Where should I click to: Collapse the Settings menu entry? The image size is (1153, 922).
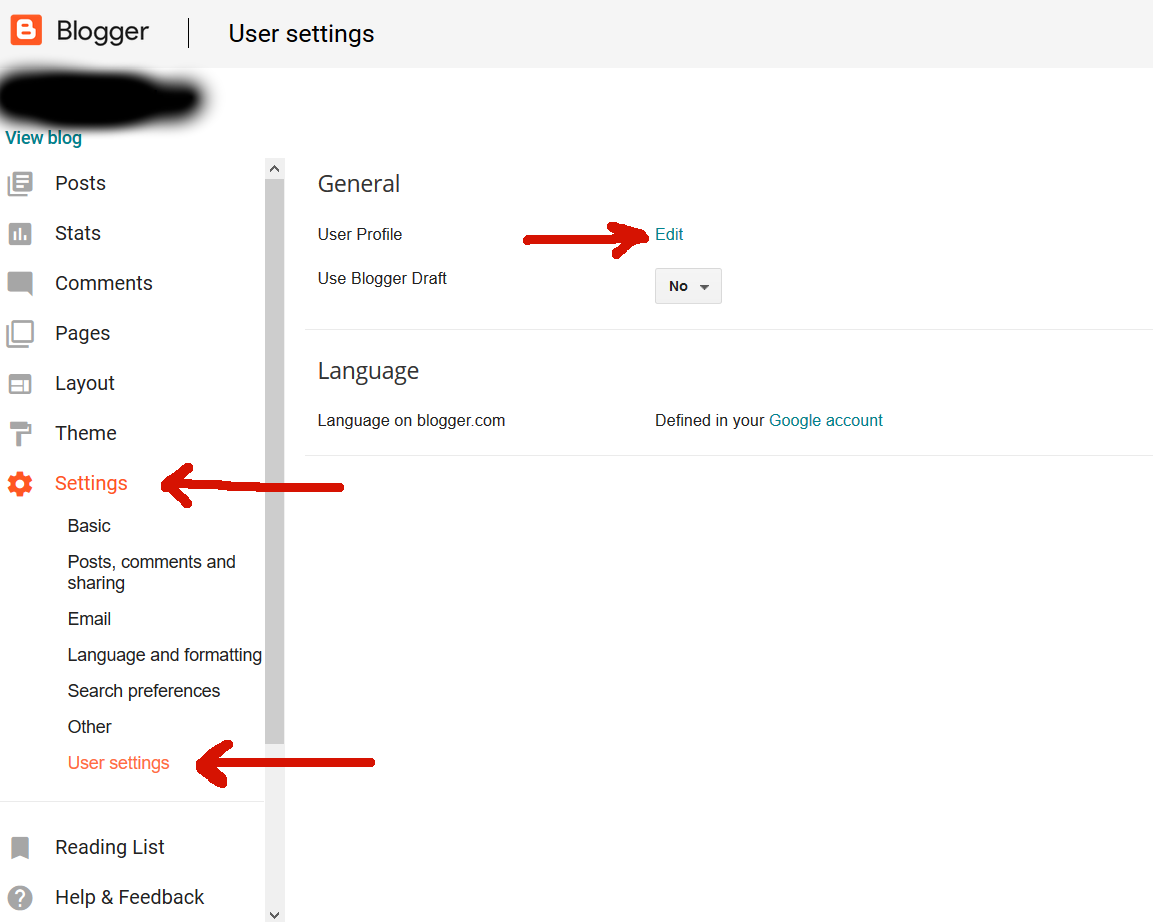click(x=91, y=483)
